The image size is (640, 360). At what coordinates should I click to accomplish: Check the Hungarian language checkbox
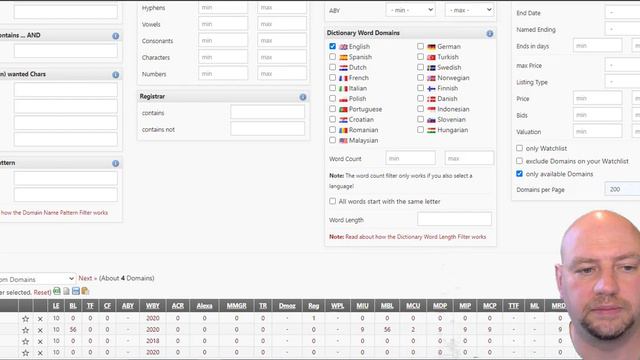click(x=420, y=129)
